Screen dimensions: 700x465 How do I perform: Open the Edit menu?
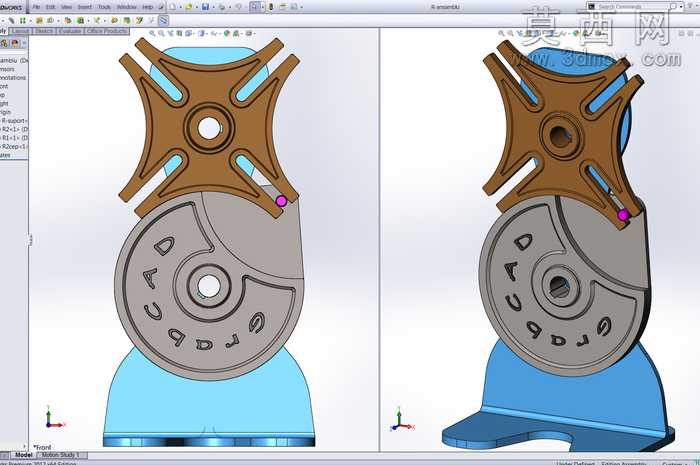50,7
